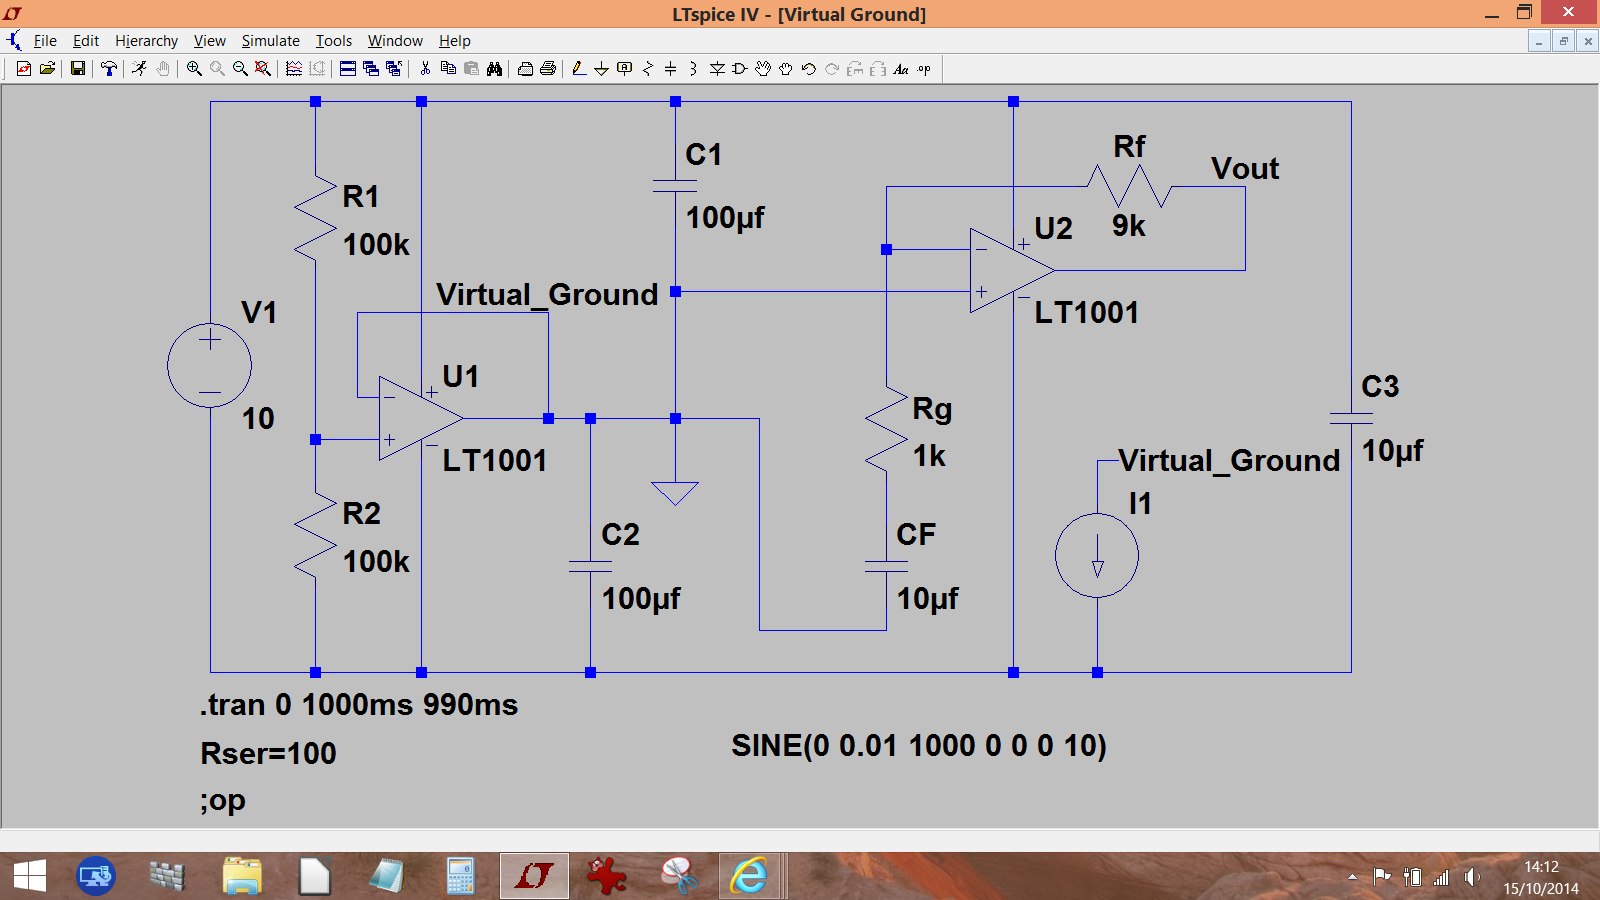Save the current schematic
This screenshot has height=900, width=1600.
77,69
